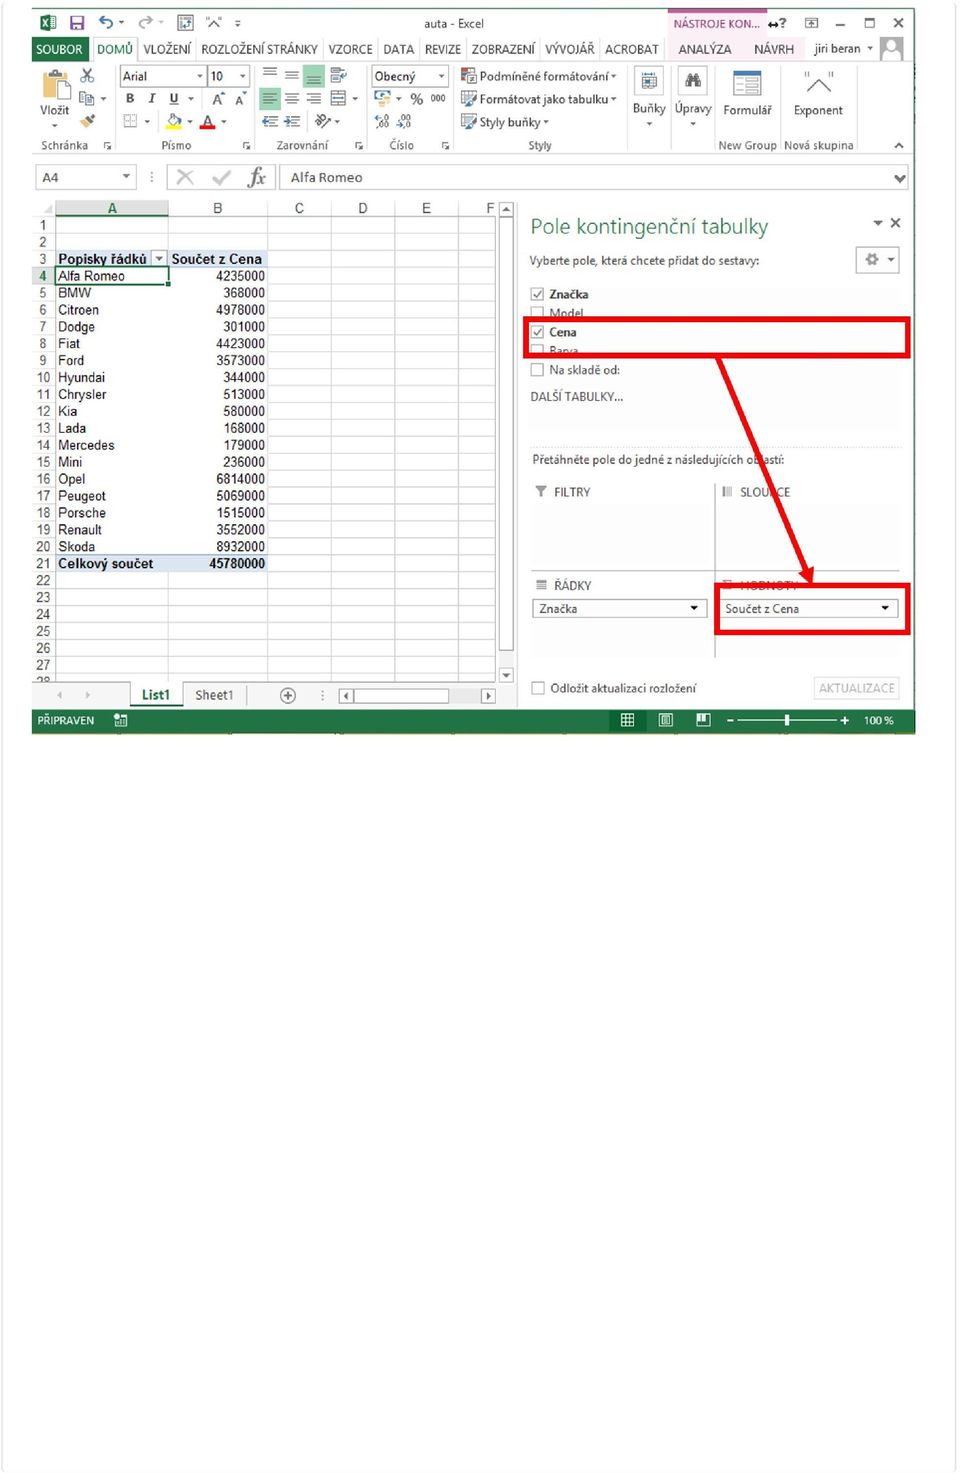Screen dimensions: 960x1473
Task: Cut selection with the scissors icon
Action: [87, 76]
